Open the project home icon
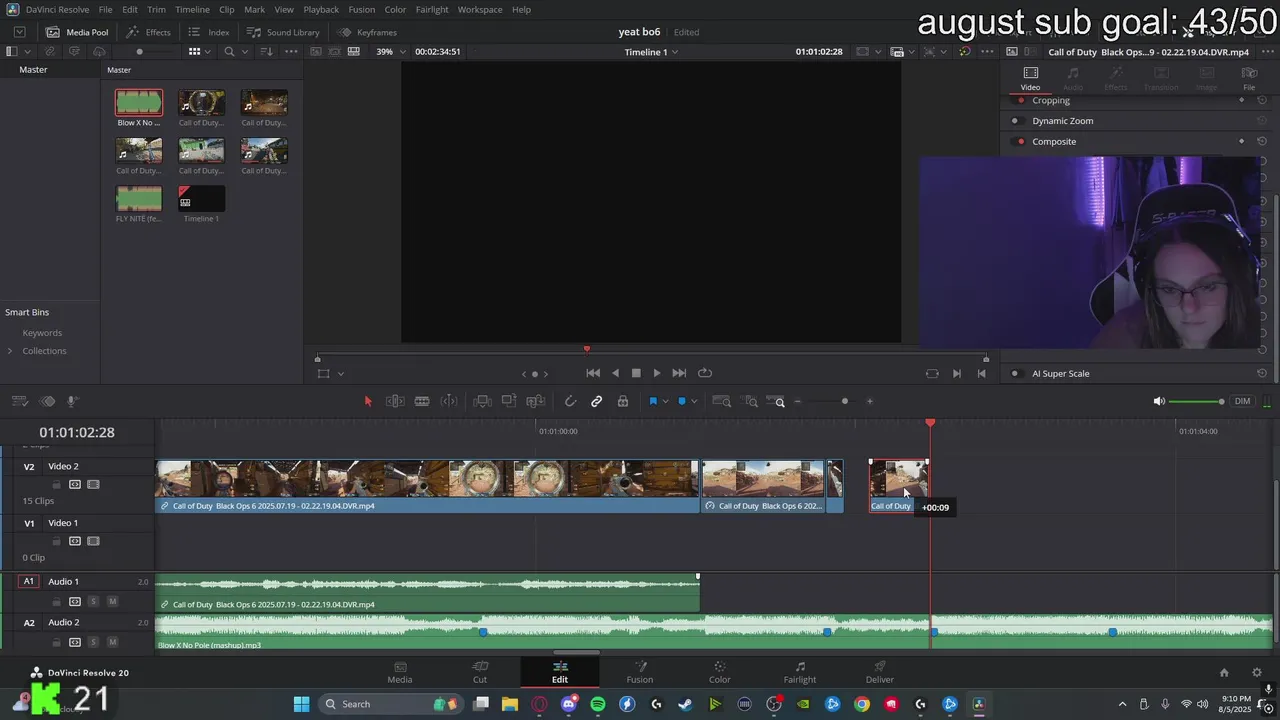1280x720 pixels. pyautogui.click(x=1224, y=673)
